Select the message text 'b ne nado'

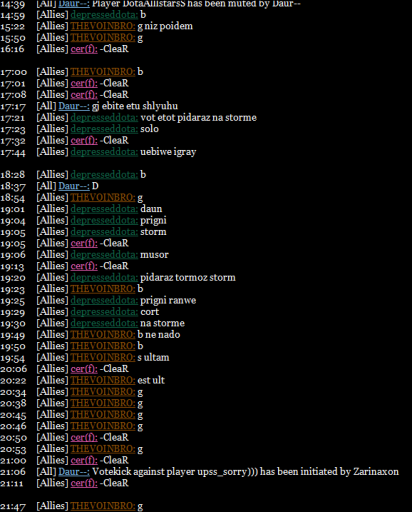(x=159, y=335)
